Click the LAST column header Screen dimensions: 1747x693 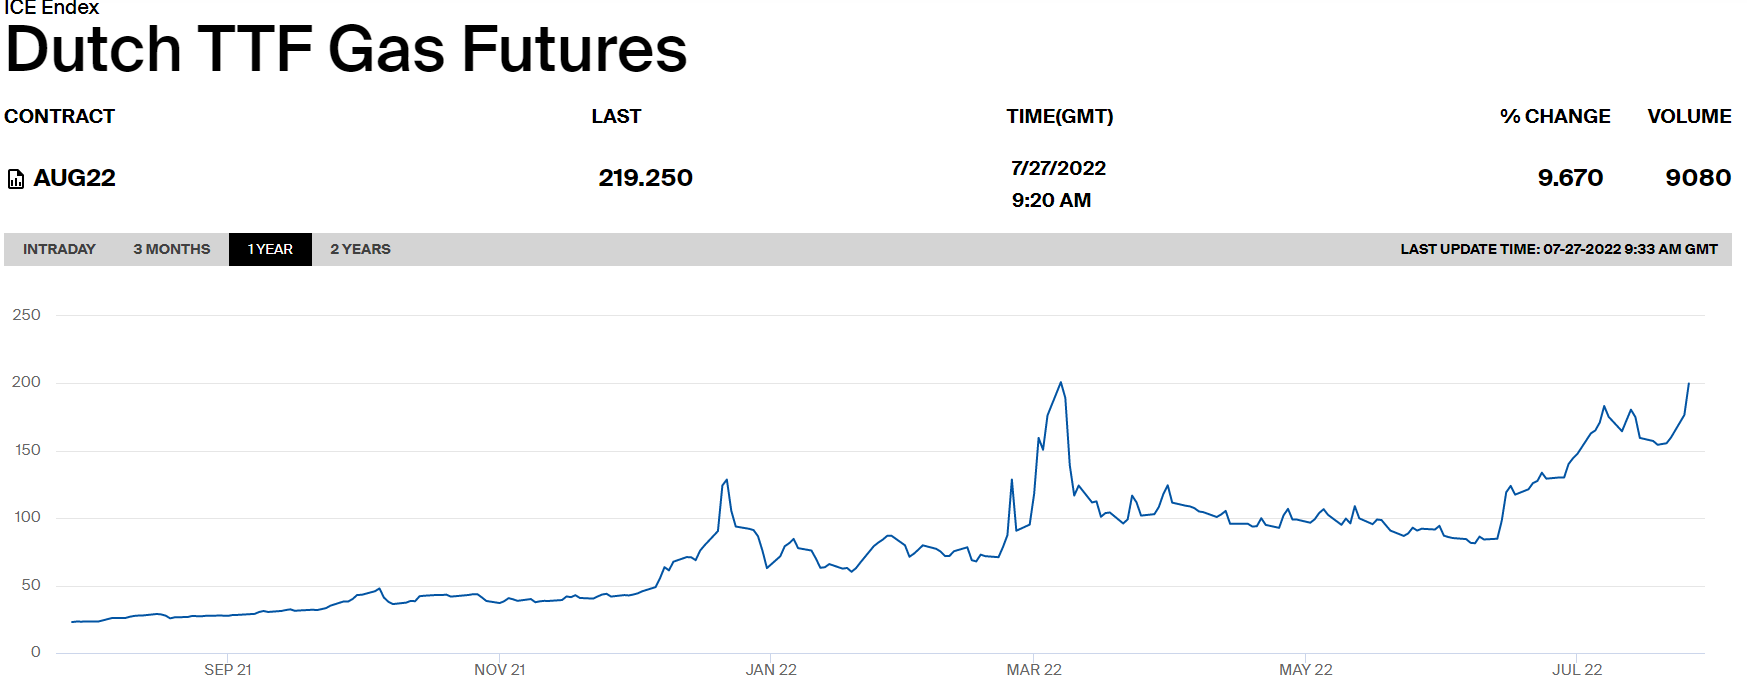(x=616, y=116)
